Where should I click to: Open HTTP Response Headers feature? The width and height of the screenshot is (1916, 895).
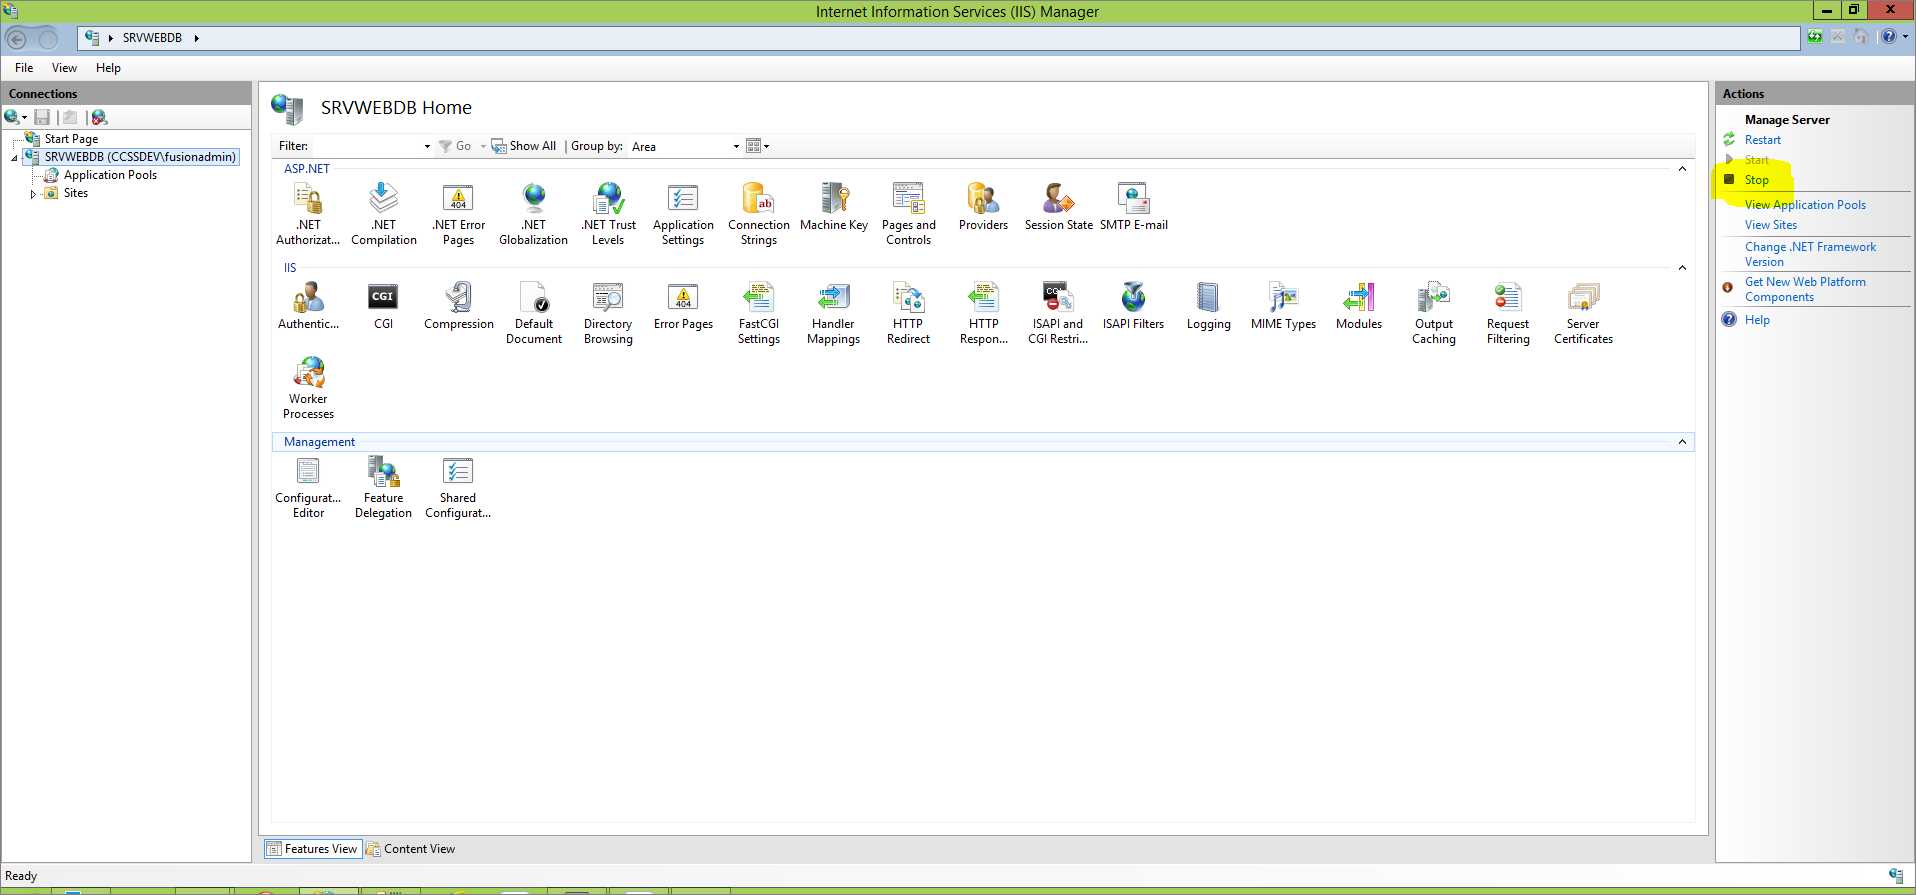(x=984, y=313)
